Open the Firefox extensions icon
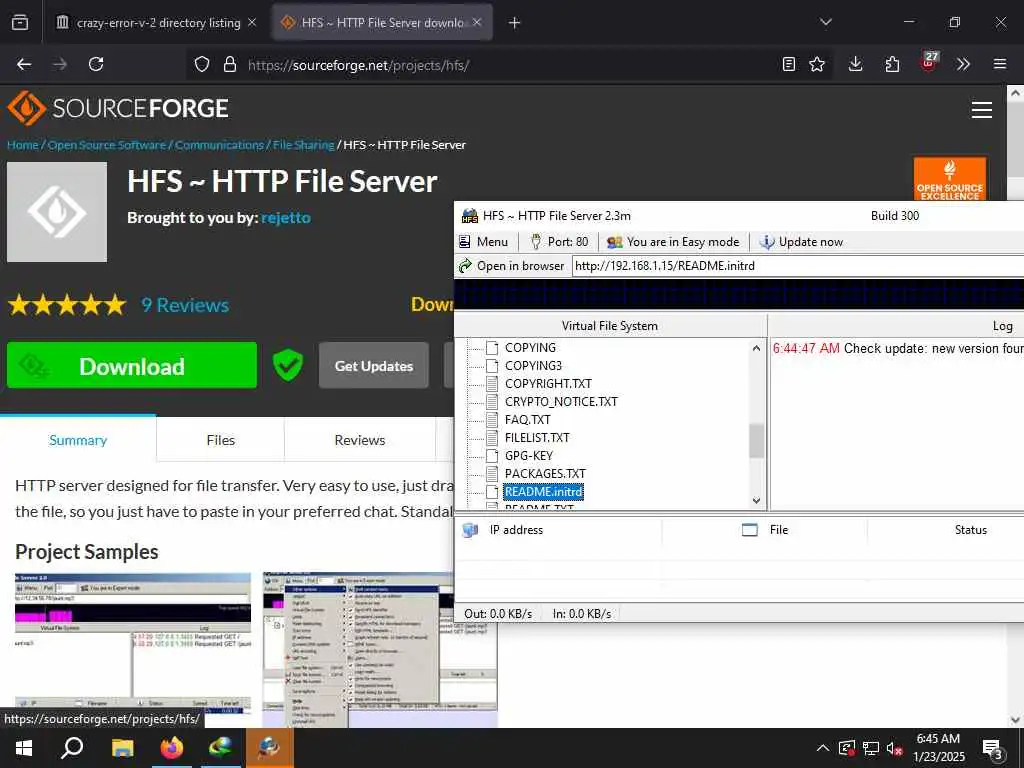1024x768 pixels. (x=892, y=64)
